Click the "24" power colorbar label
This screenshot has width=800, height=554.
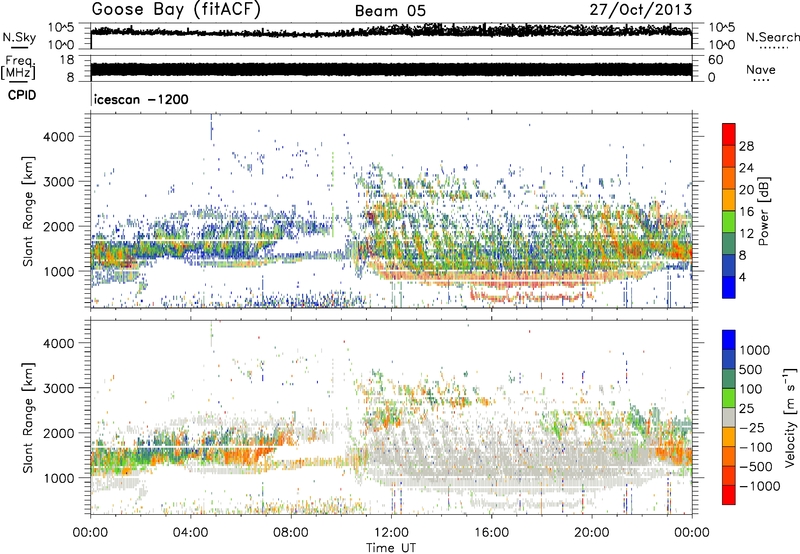[x=746, y=168]
